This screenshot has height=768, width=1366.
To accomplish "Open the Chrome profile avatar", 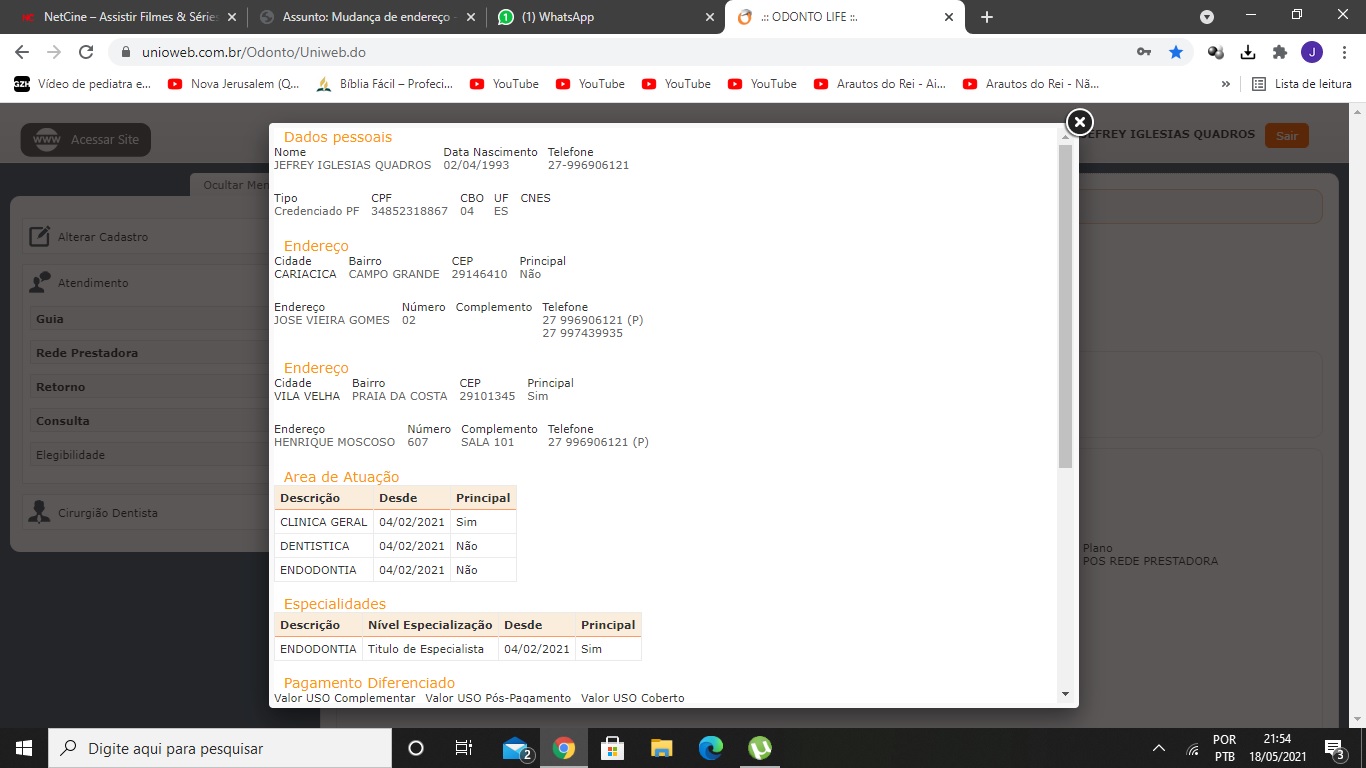I will tap(1311, 52).
